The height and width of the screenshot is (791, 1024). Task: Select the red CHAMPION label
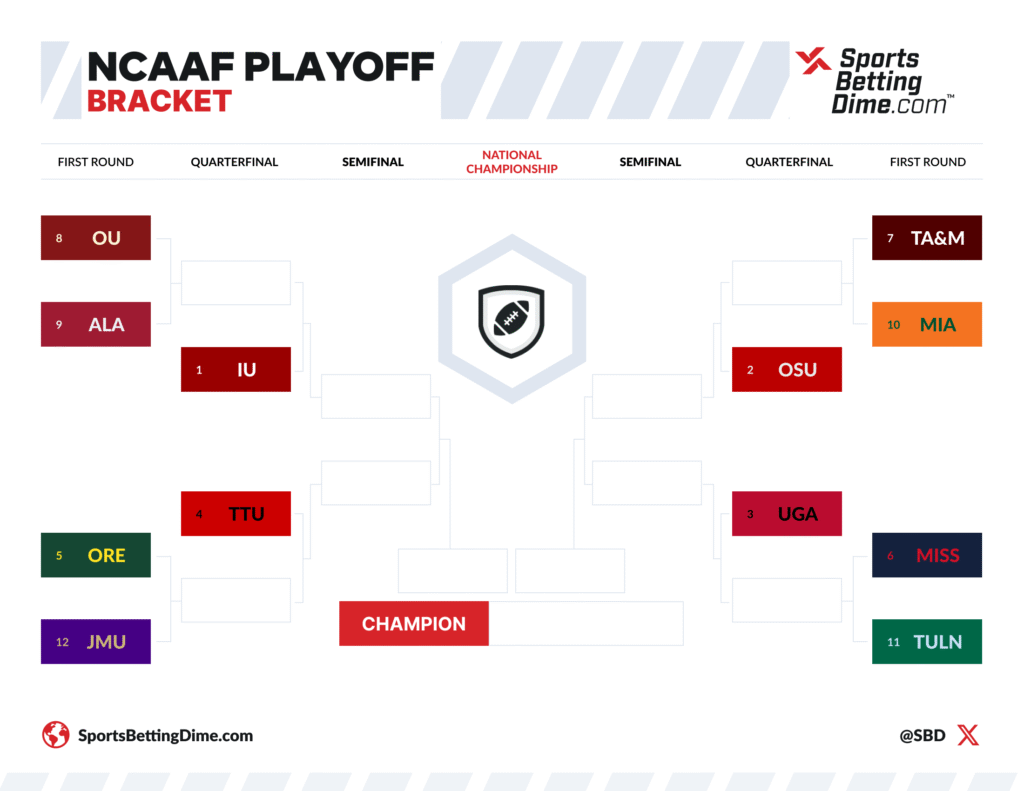(414, 624)
